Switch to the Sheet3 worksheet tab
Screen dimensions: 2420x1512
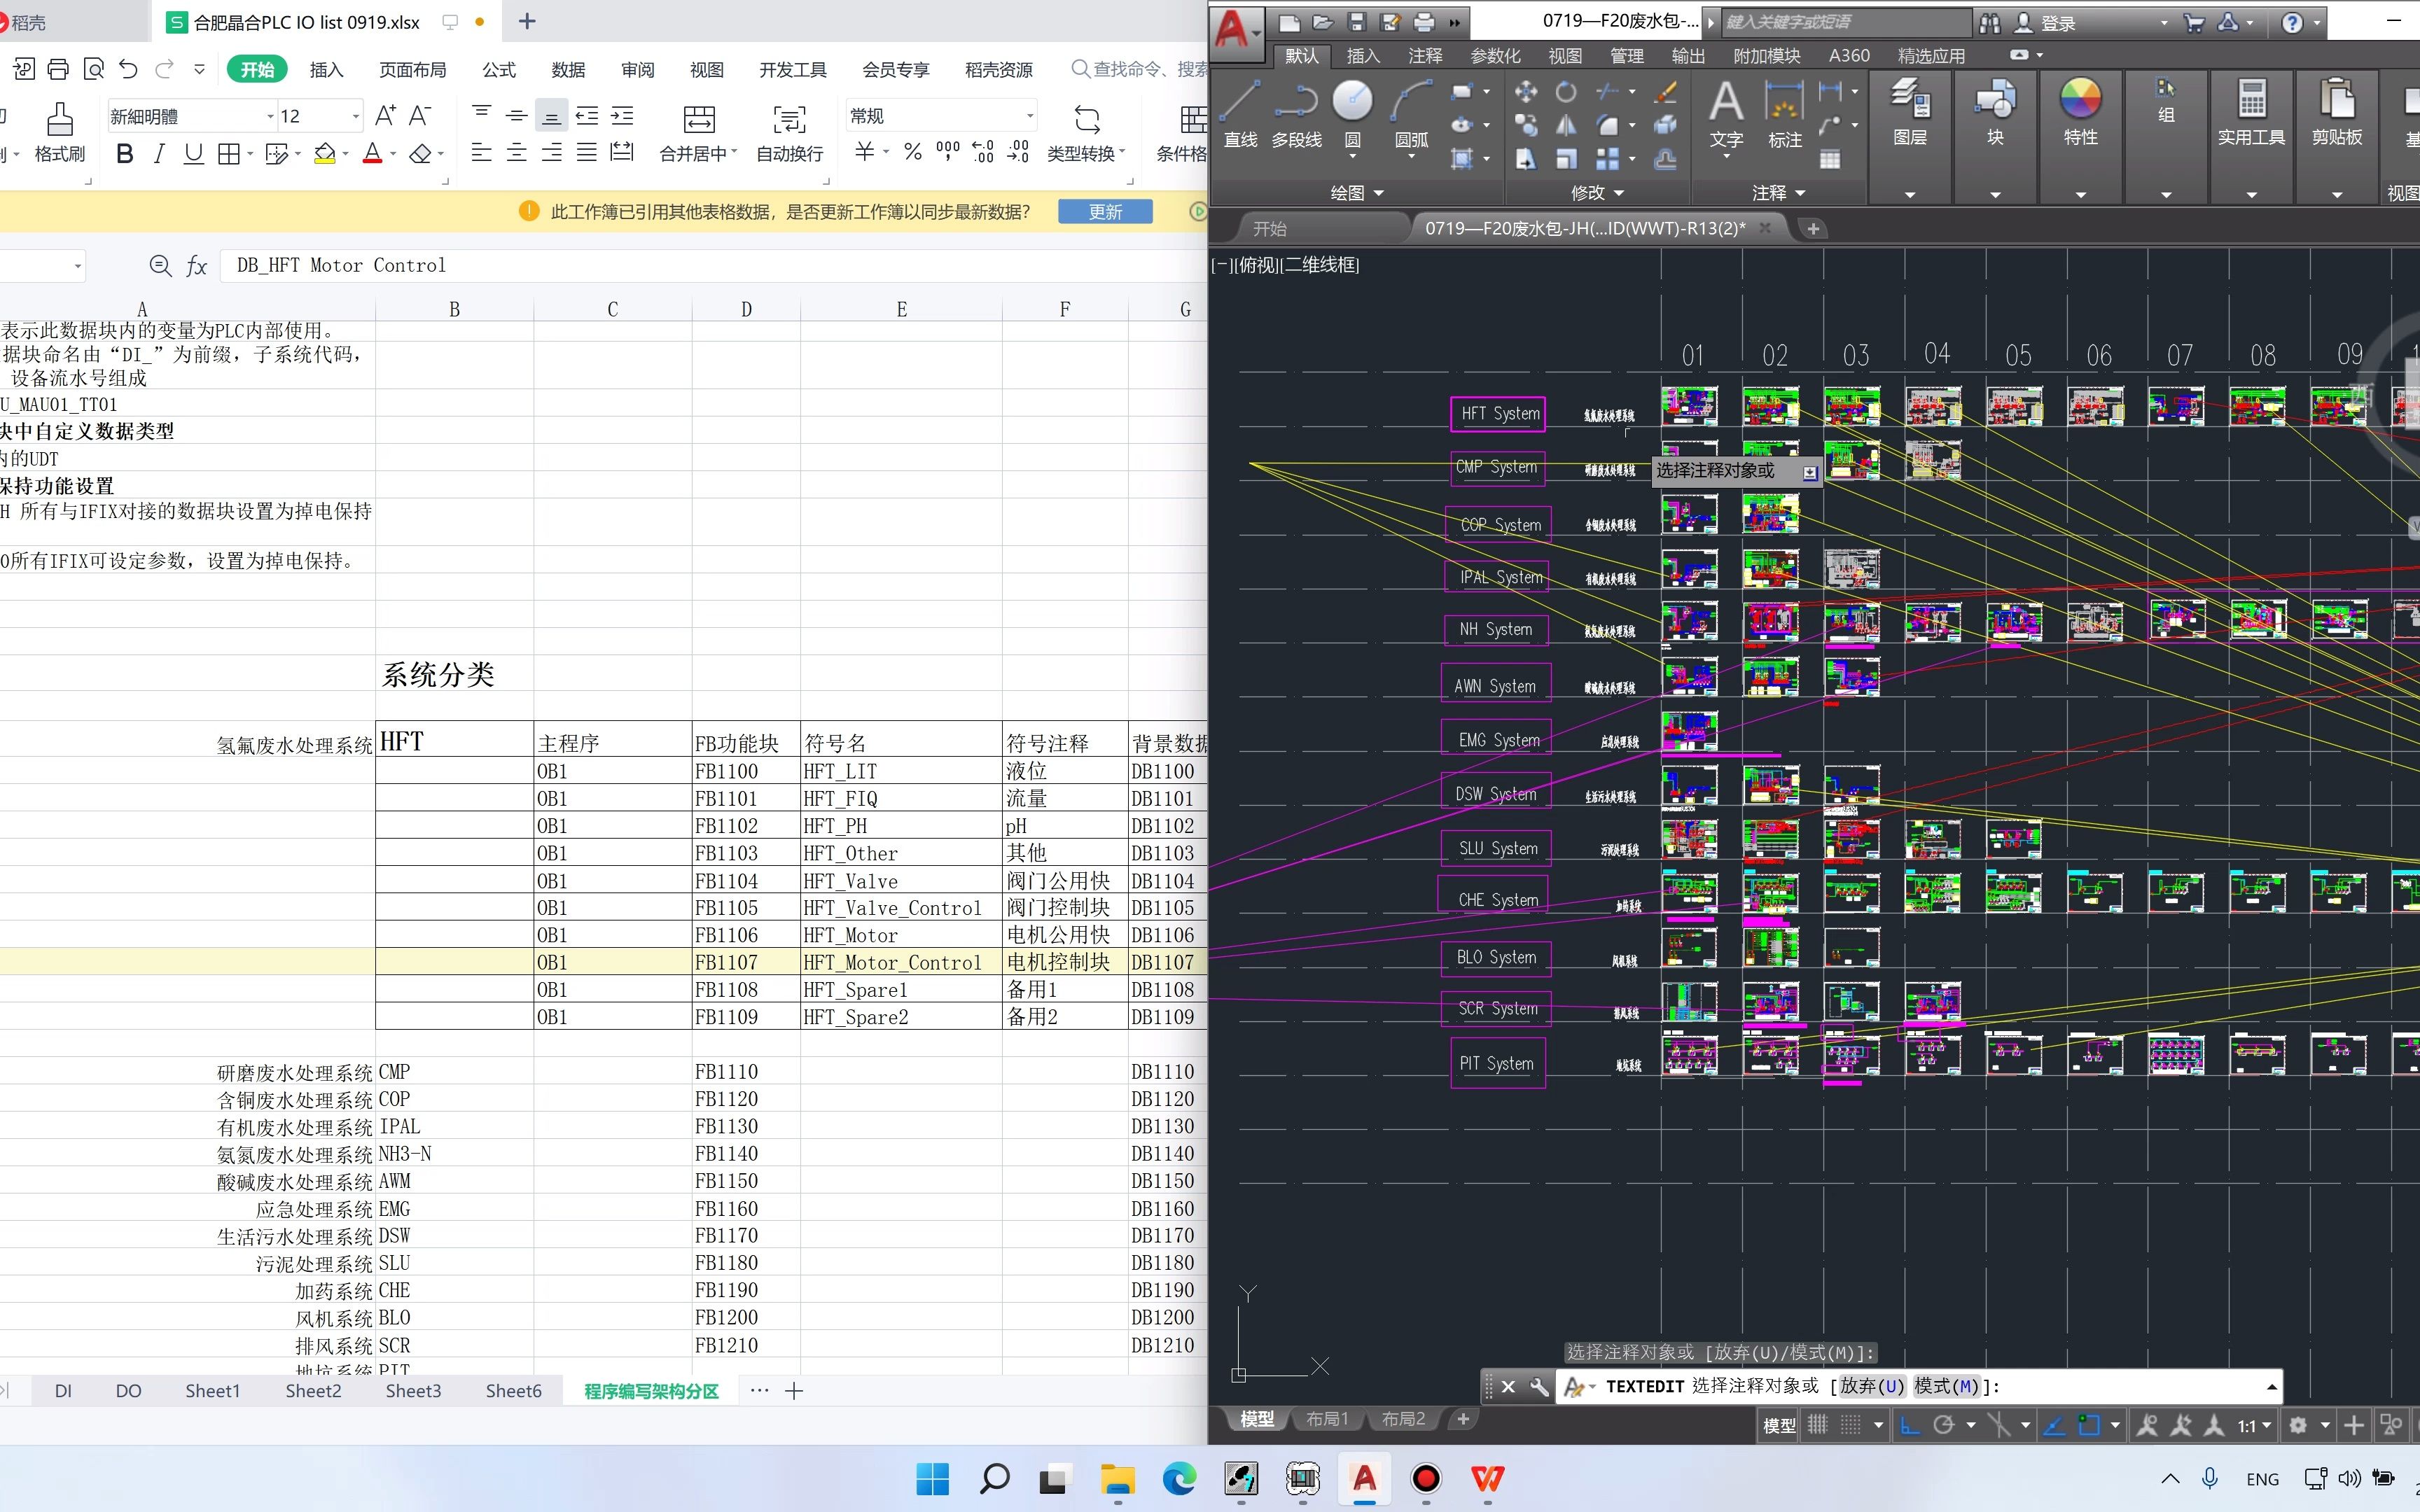pyautogui.click(x=413, y=1390)
